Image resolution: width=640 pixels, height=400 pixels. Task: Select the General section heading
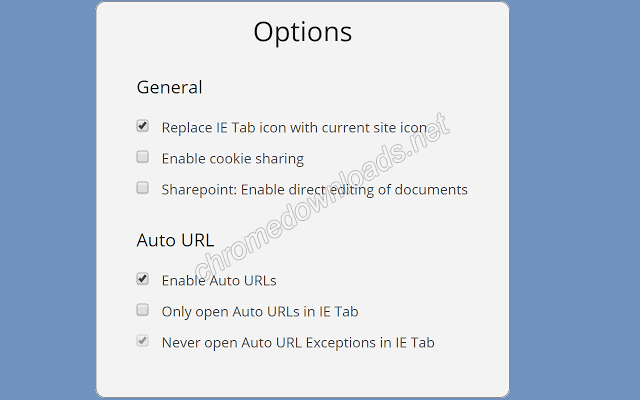pyautogui.click(x=169, y=87)
